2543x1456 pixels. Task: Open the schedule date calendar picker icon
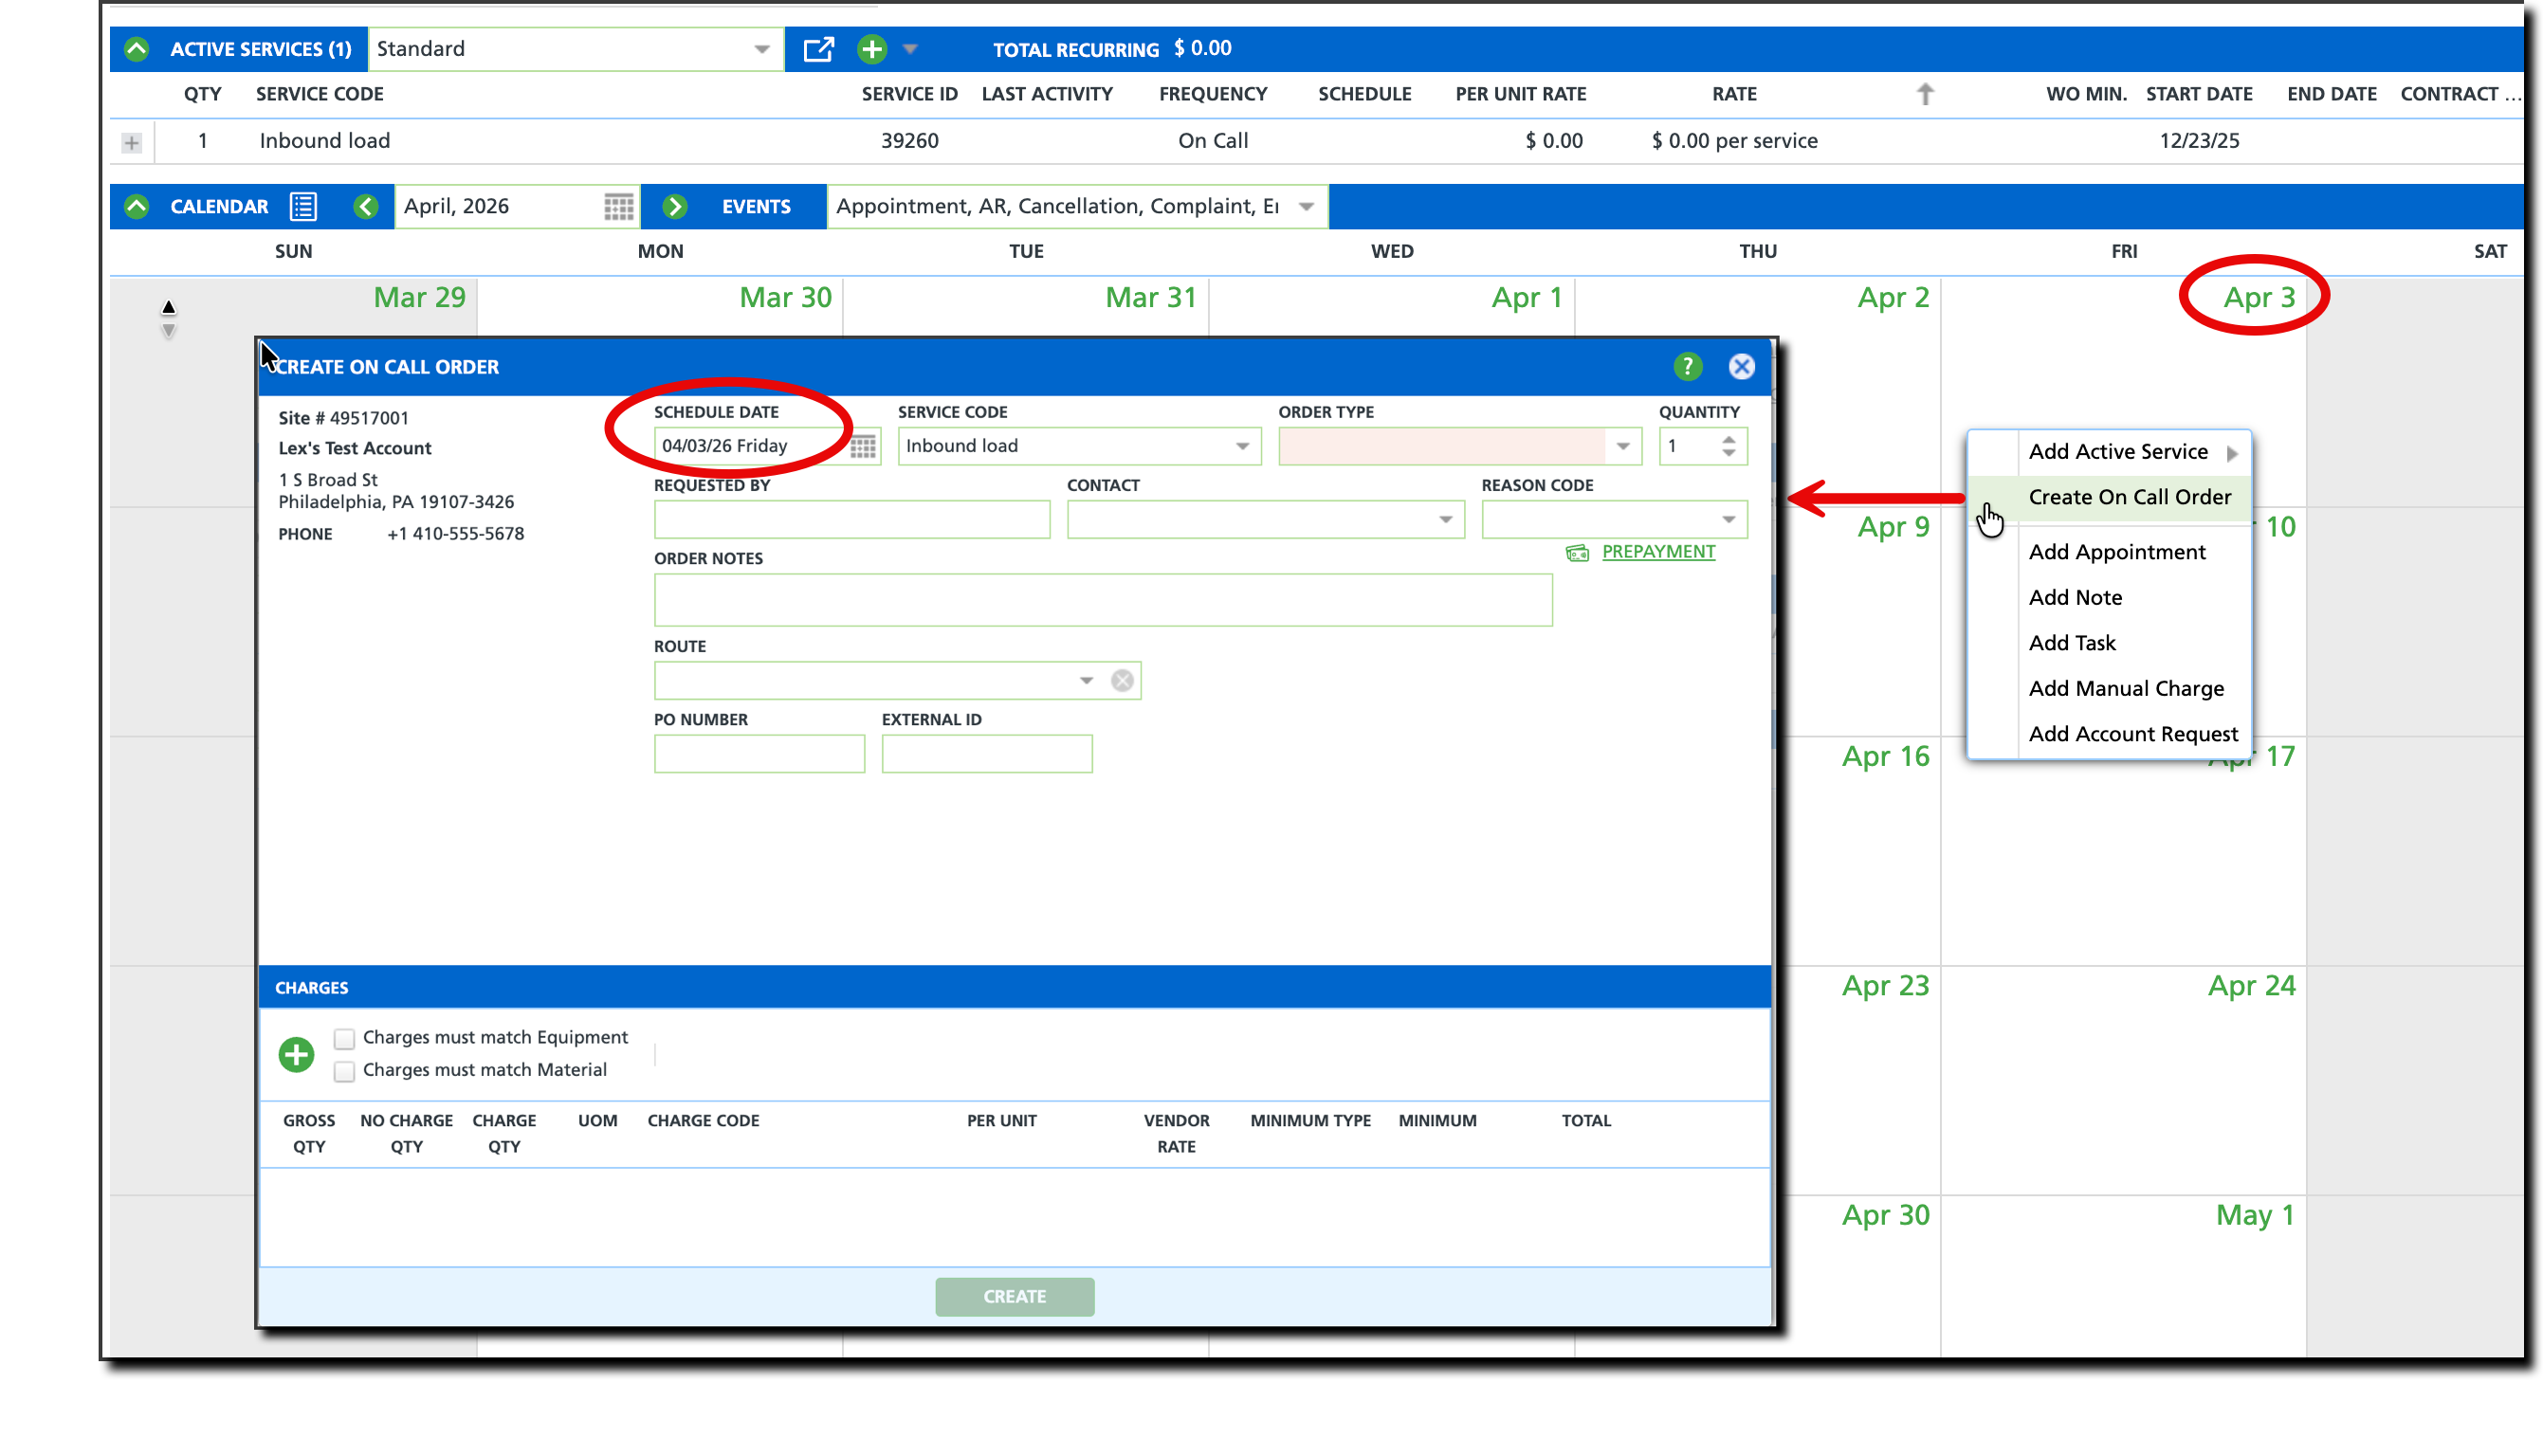[x=863, y=446]
